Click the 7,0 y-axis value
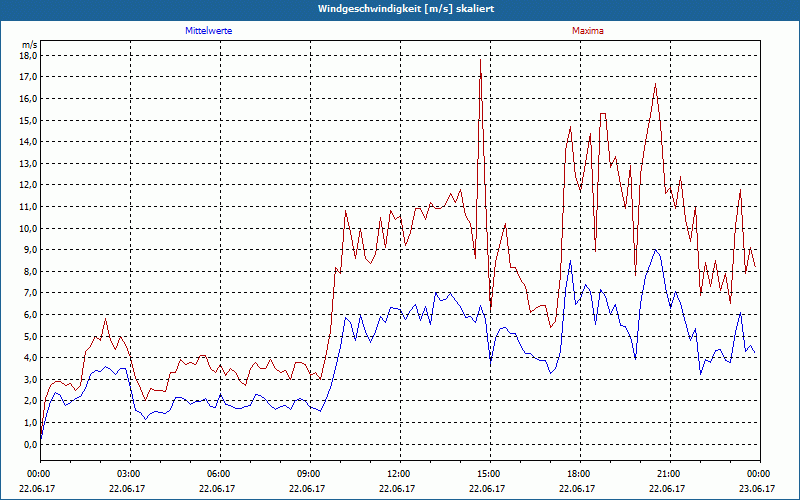Image resolution: width=800 pixels, height=500 pixels. click(x=31, y=293)
